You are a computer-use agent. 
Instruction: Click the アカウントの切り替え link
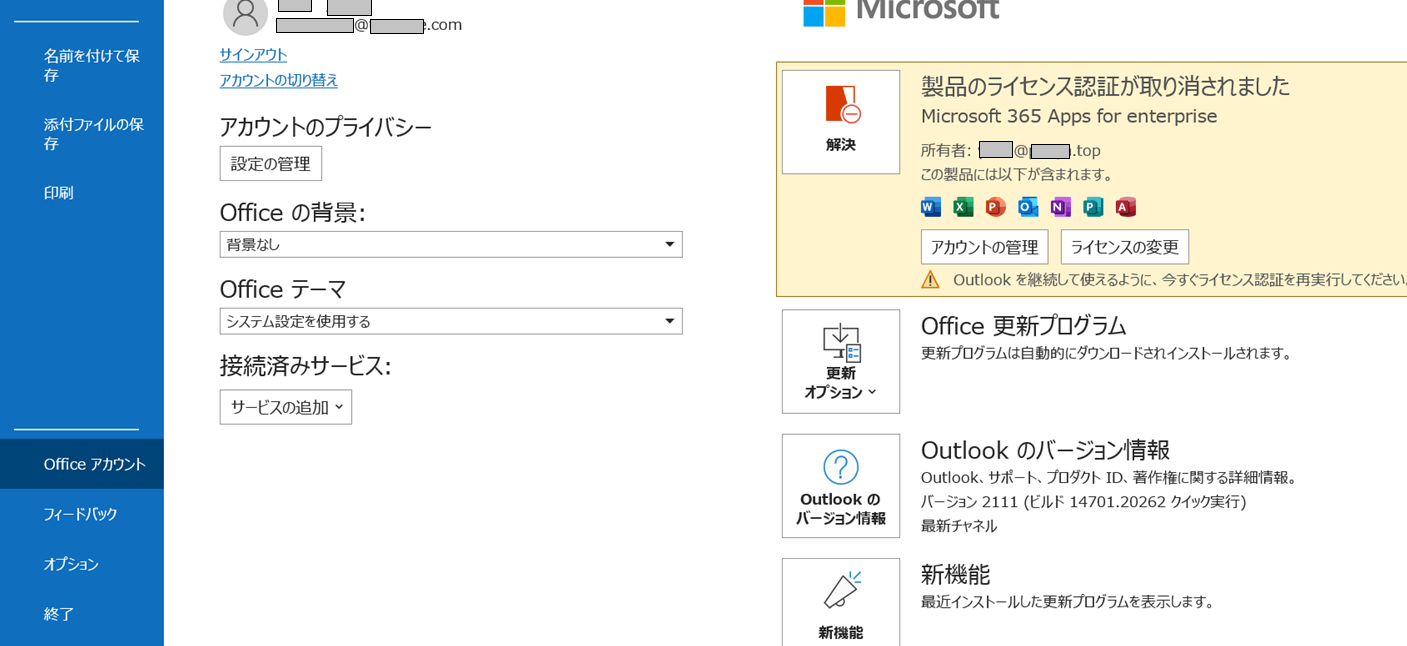tap(279, 81)
